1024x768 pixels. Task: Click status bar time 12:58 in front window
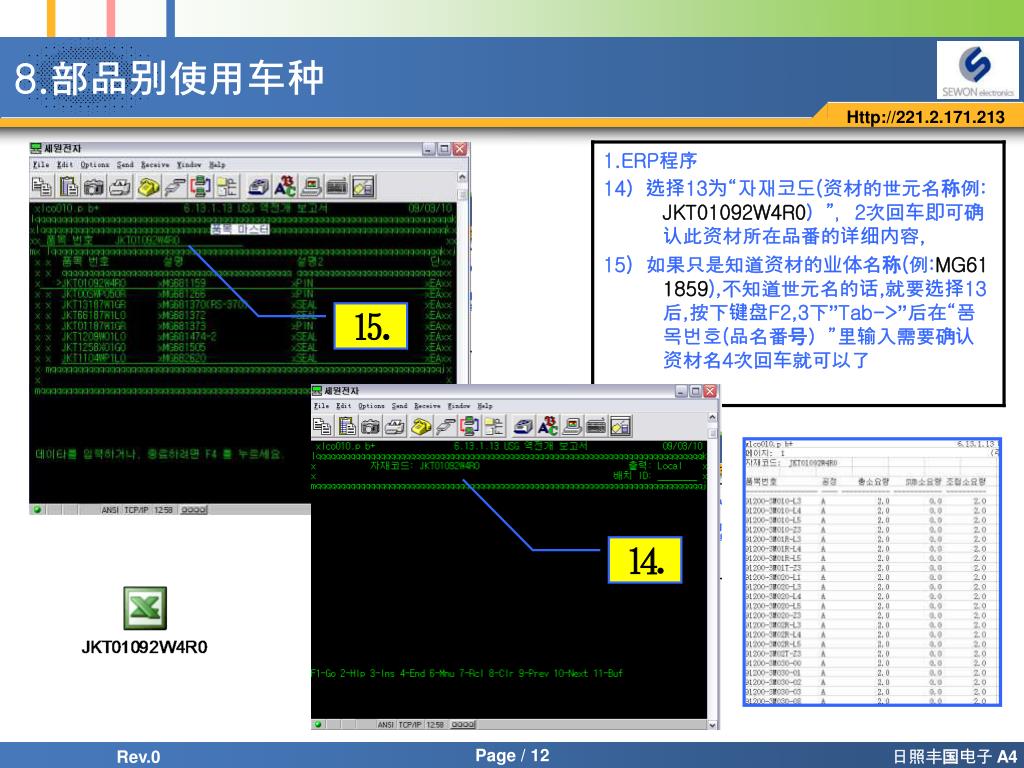point(435,724)
